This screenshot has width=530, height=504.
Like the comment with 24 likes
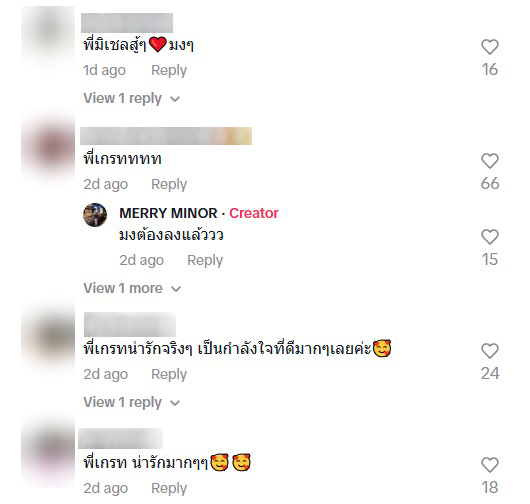[x=490, y=351]
